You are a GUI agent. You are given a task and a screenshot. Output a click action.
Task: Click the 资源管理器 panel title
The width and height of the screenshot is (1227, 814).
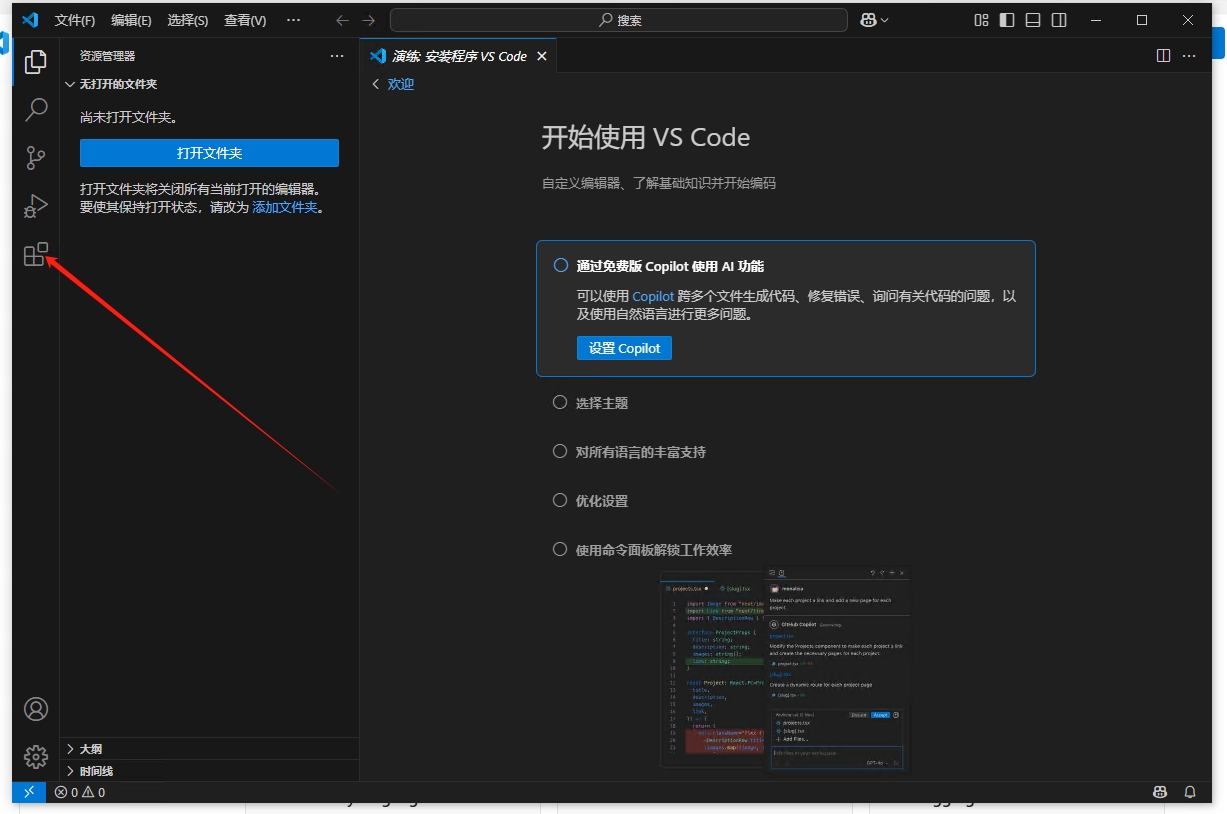(108, 56)
